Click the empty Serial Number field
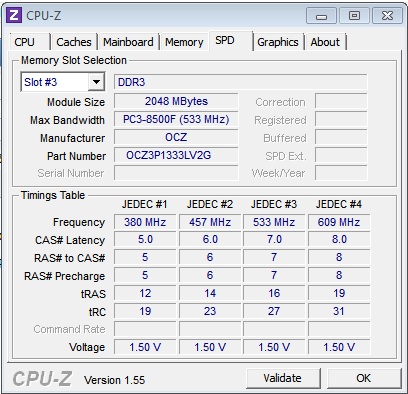The image size is (408, 394). 176,173
